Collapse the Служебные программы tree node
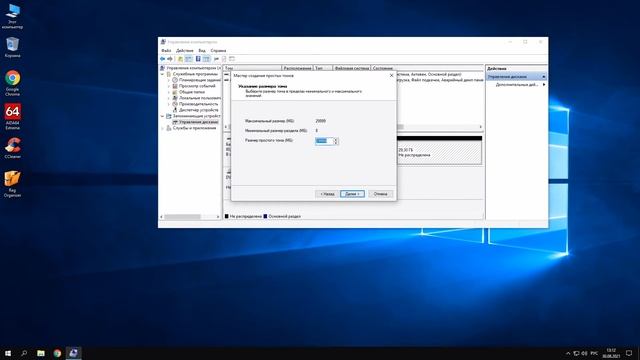640x360 pixels. [163, 74]
